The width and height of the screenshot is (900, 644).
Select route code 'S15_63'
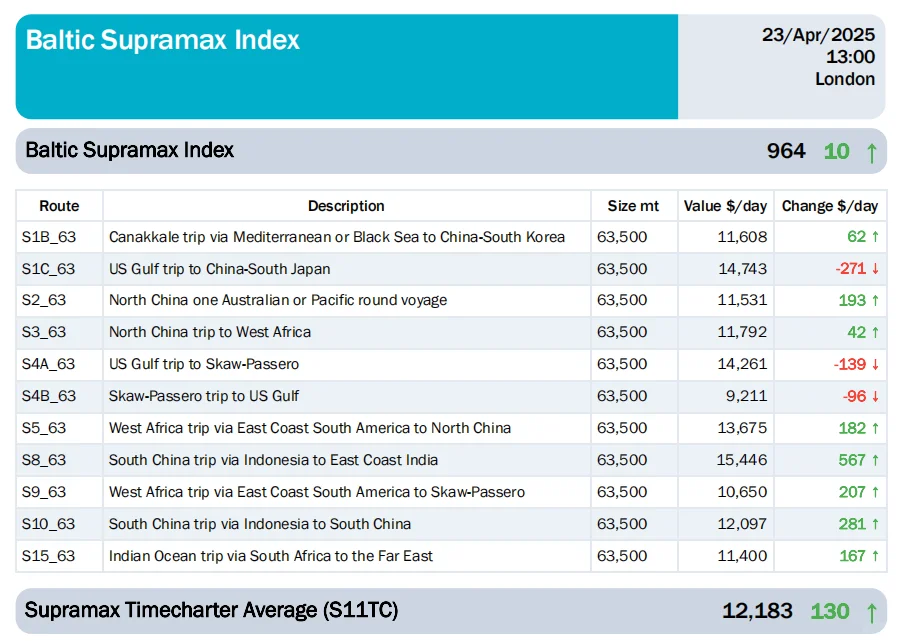48,556
